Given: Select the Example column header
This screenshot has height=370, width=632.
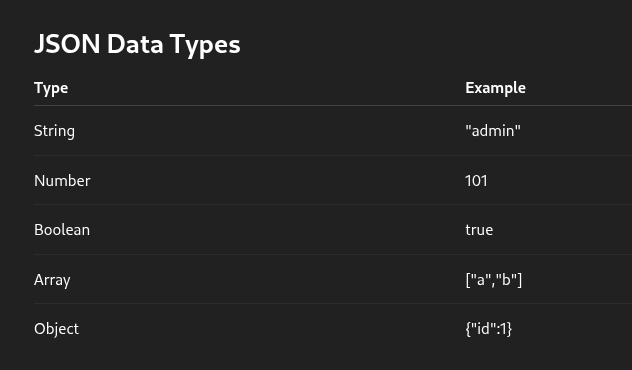Looking at the screenshot, I should 495,88.
